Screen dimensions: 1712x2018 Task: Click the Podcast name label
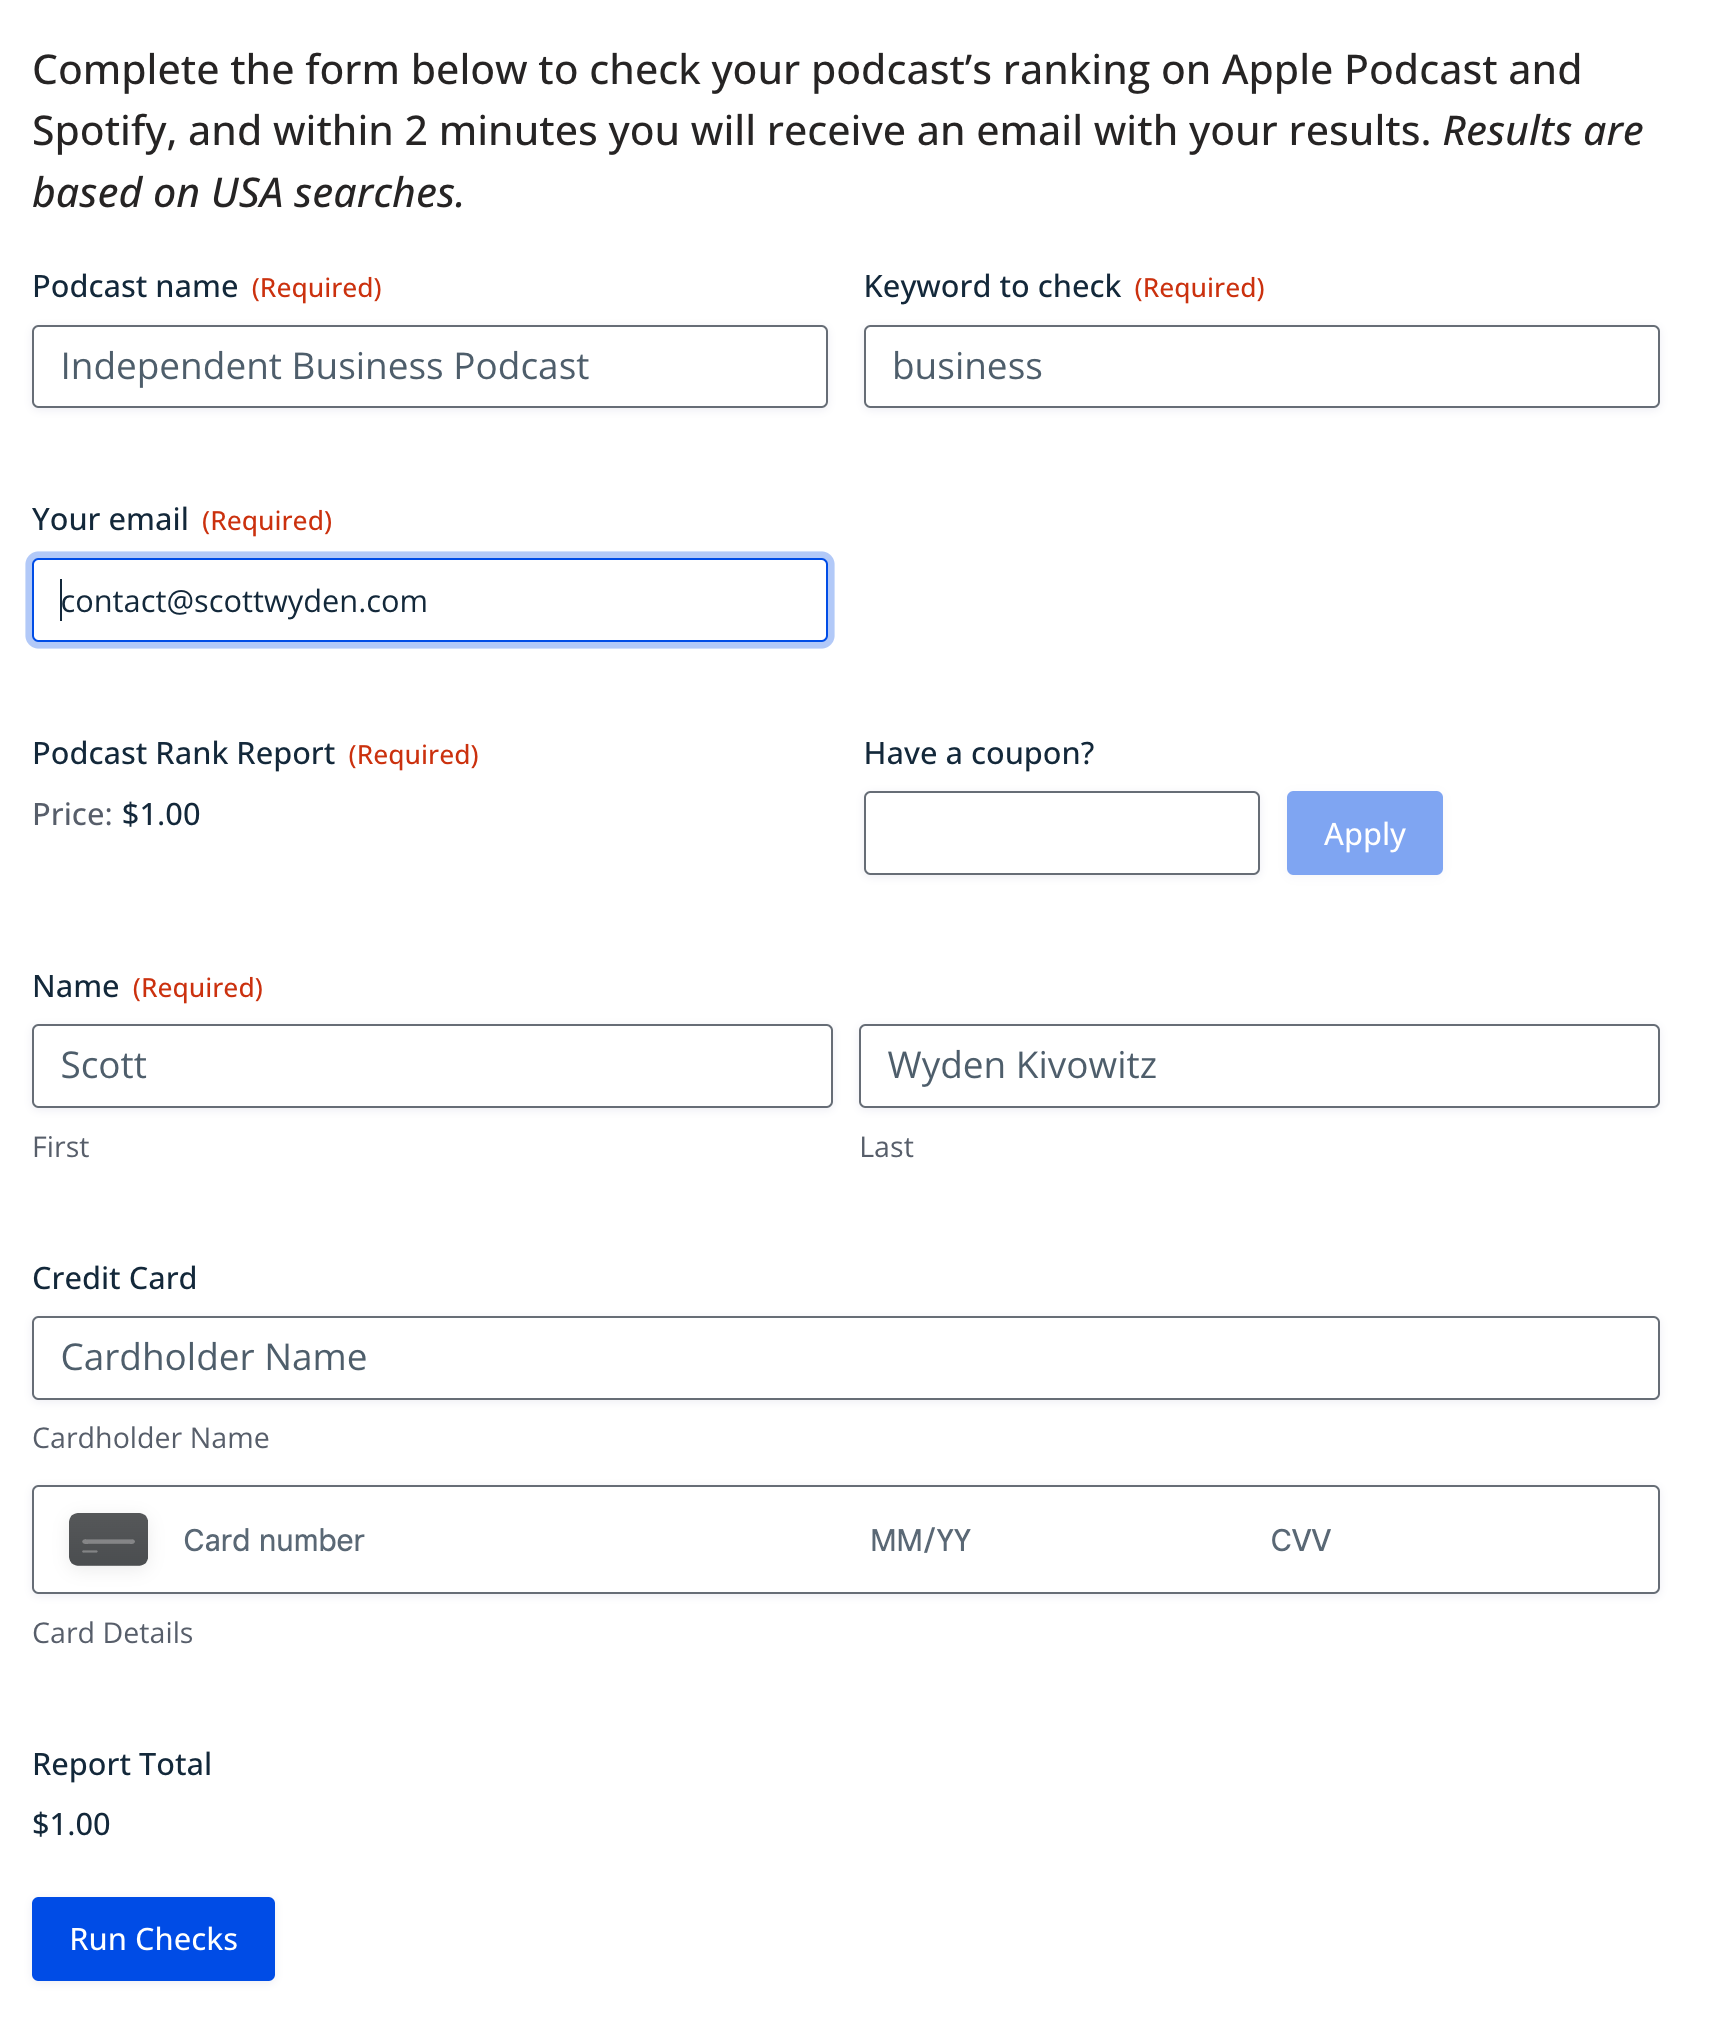pyautogui.click(x=135, y=287)
